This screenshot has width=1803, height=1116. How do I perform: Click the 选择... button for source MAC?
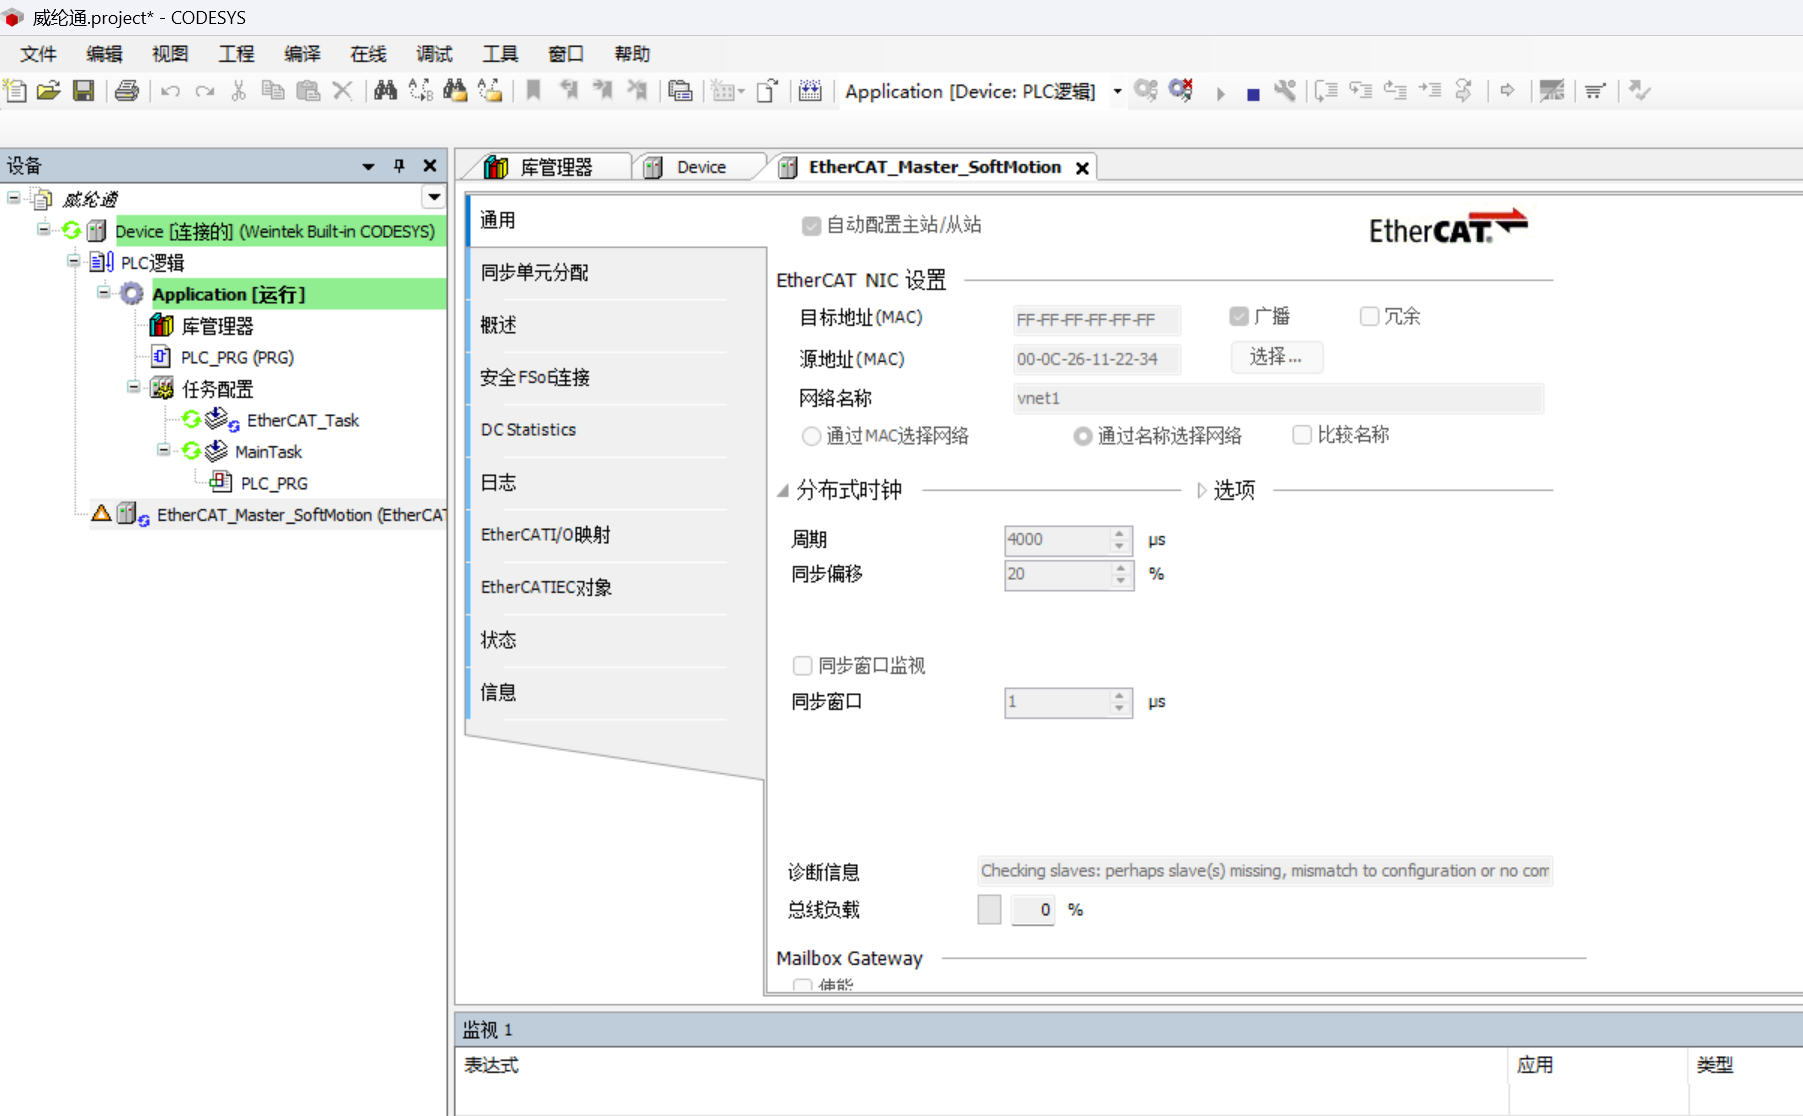click(x=1275, y=357)
